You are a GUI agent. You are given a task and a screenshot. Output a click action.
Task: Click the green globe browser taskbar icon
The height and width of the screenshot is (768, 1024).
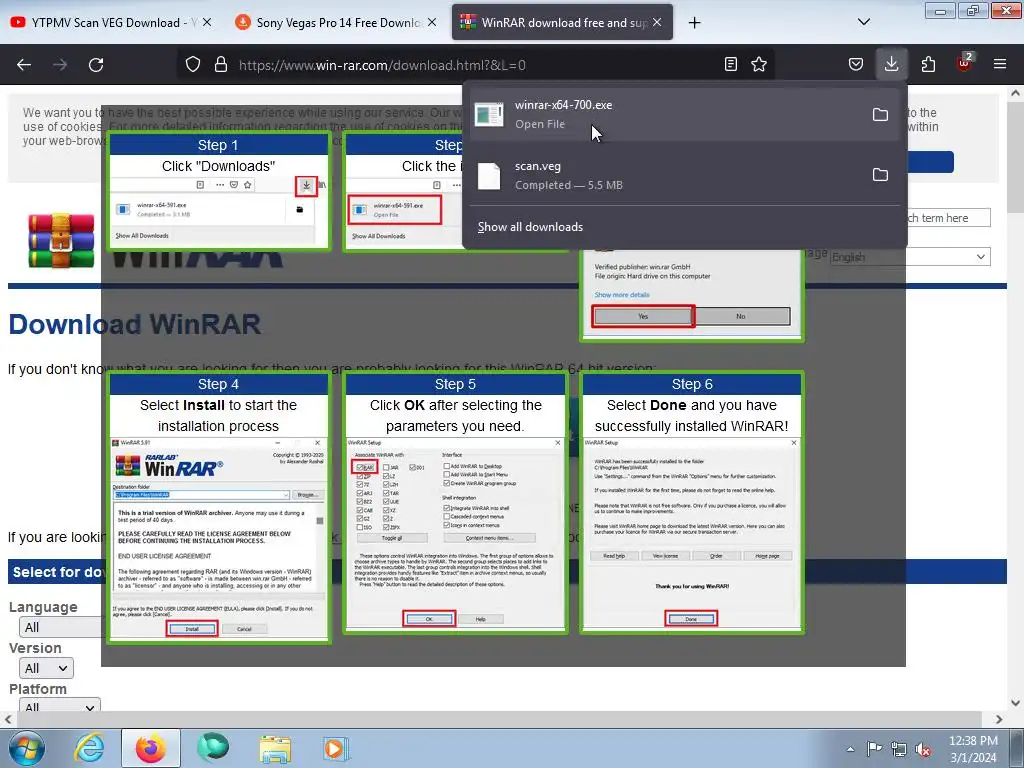click(x=213, y=748)
